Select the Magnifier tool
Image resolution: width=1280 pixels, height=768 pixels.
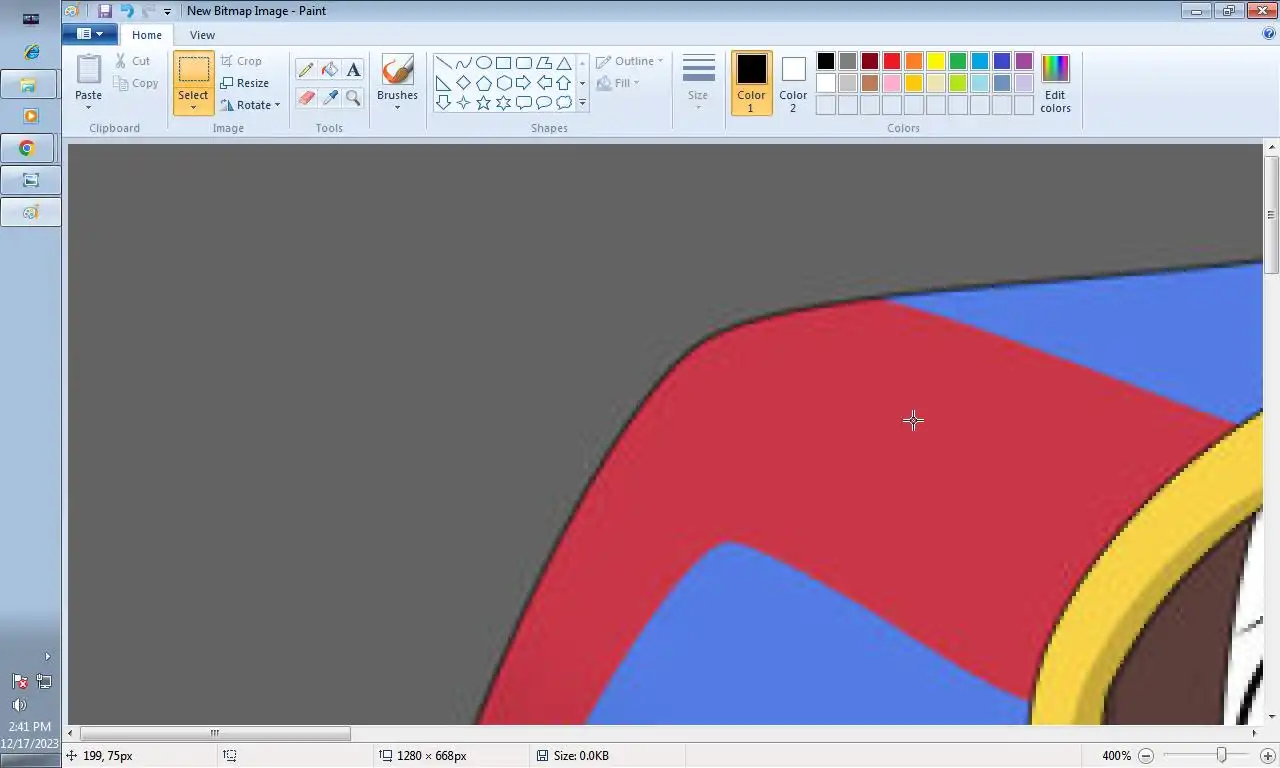[x=353, y=98]
